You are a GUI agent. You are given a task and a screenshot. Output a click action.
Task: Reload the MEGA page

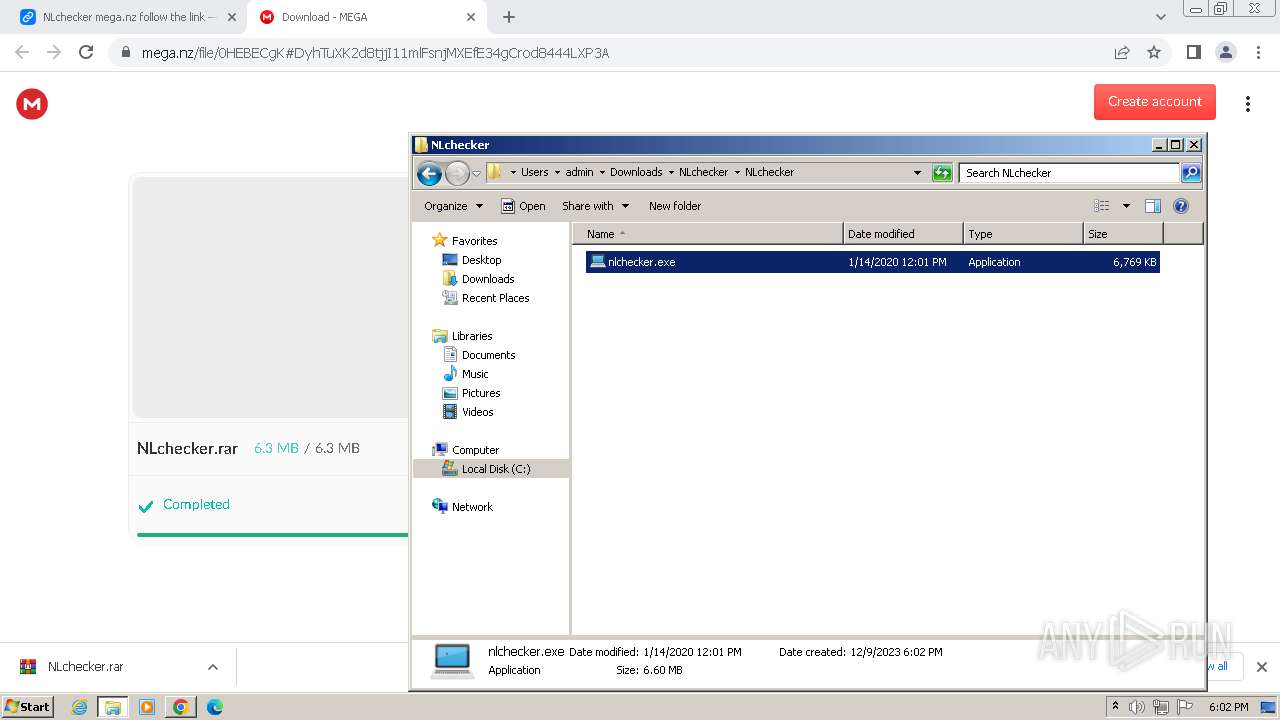pyautogui.click(x=86, y=52)
